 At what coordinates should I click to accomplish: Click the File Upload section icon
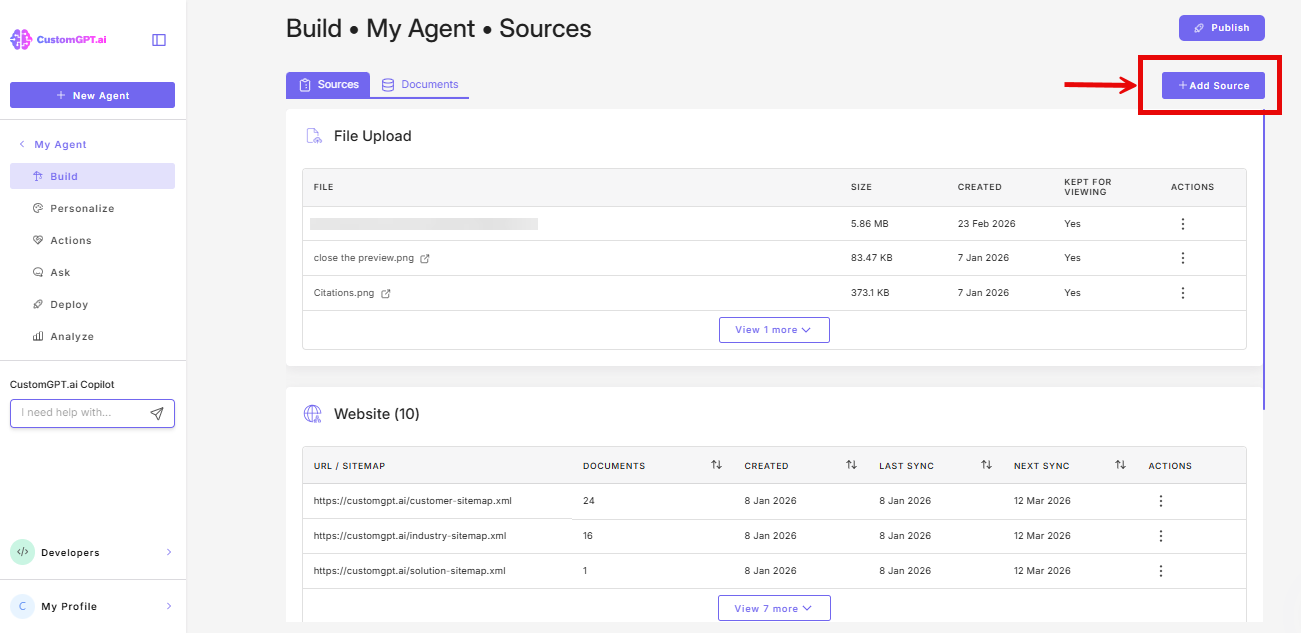(313, 135)
